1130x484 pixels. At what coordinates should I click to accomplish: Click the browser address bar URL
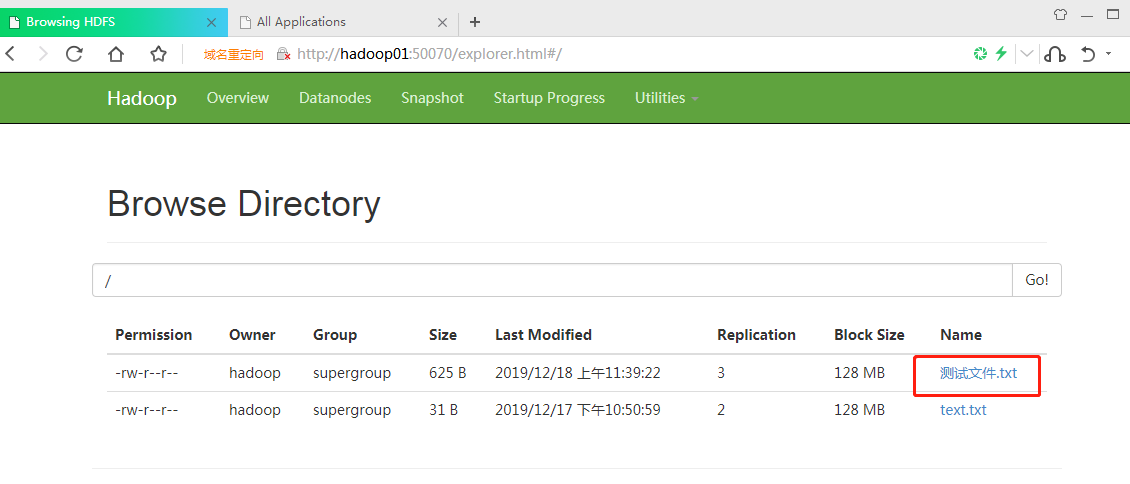tap(430, 54)
